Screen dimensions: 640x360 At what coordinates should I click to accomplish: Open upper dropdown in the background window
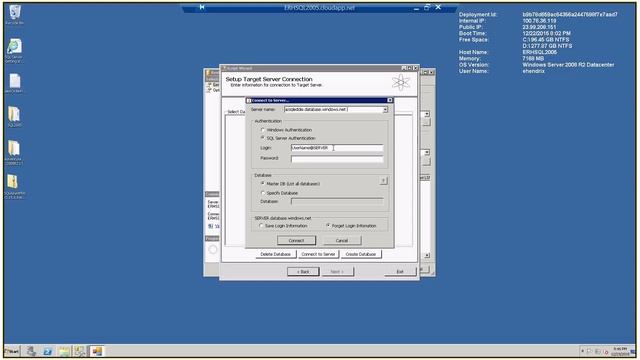coord(427,114)
